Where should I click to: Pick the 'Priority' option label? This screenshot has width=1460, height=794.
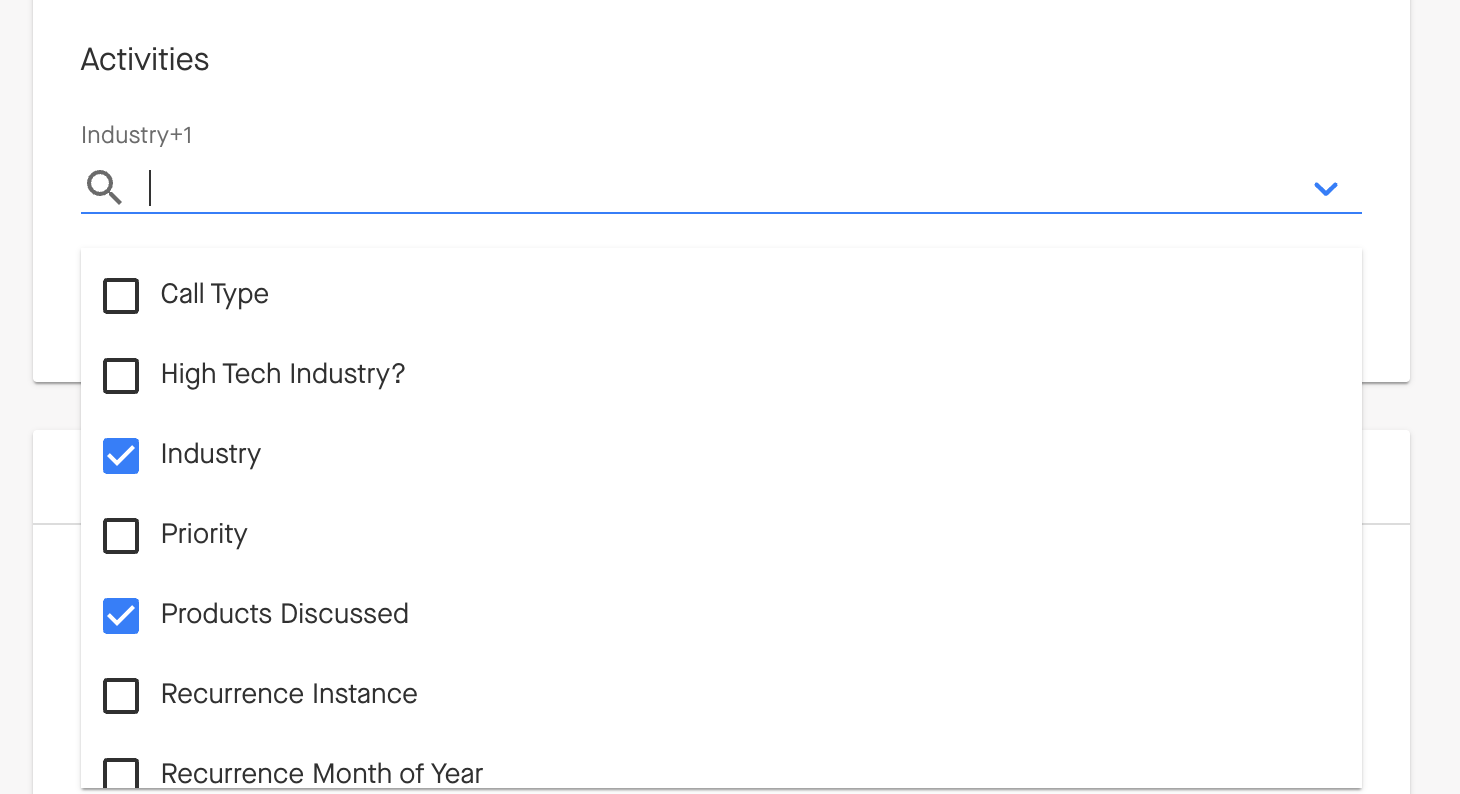pyautogui.click(x=204, y=534)
